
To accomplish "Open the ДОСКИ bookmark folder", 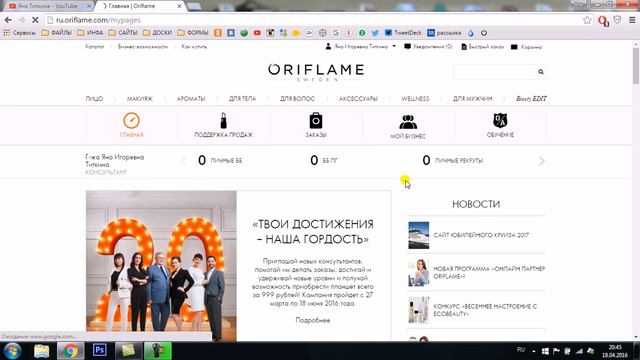I will tap(157, 33).
